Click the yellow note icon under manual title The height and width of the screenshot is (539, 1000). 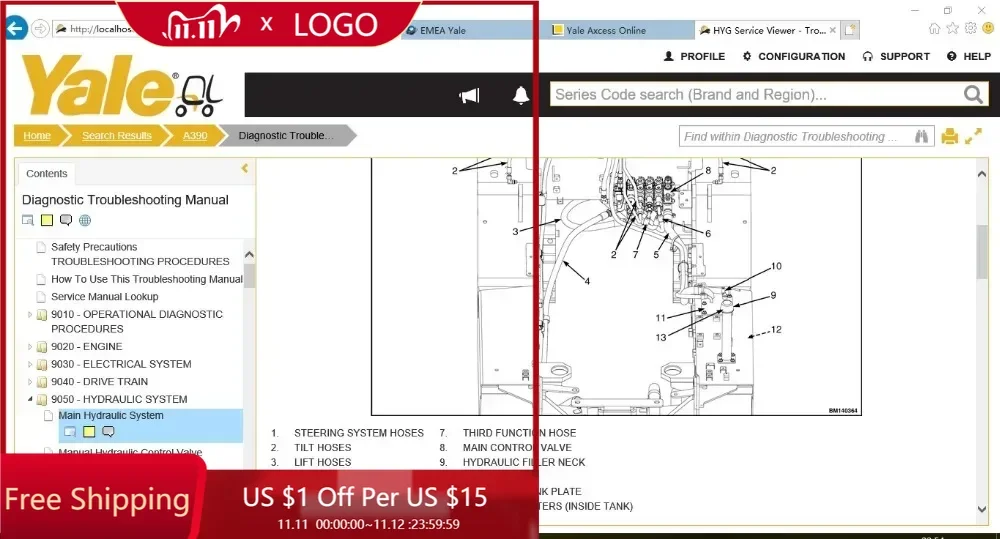[x=47, y=220]
